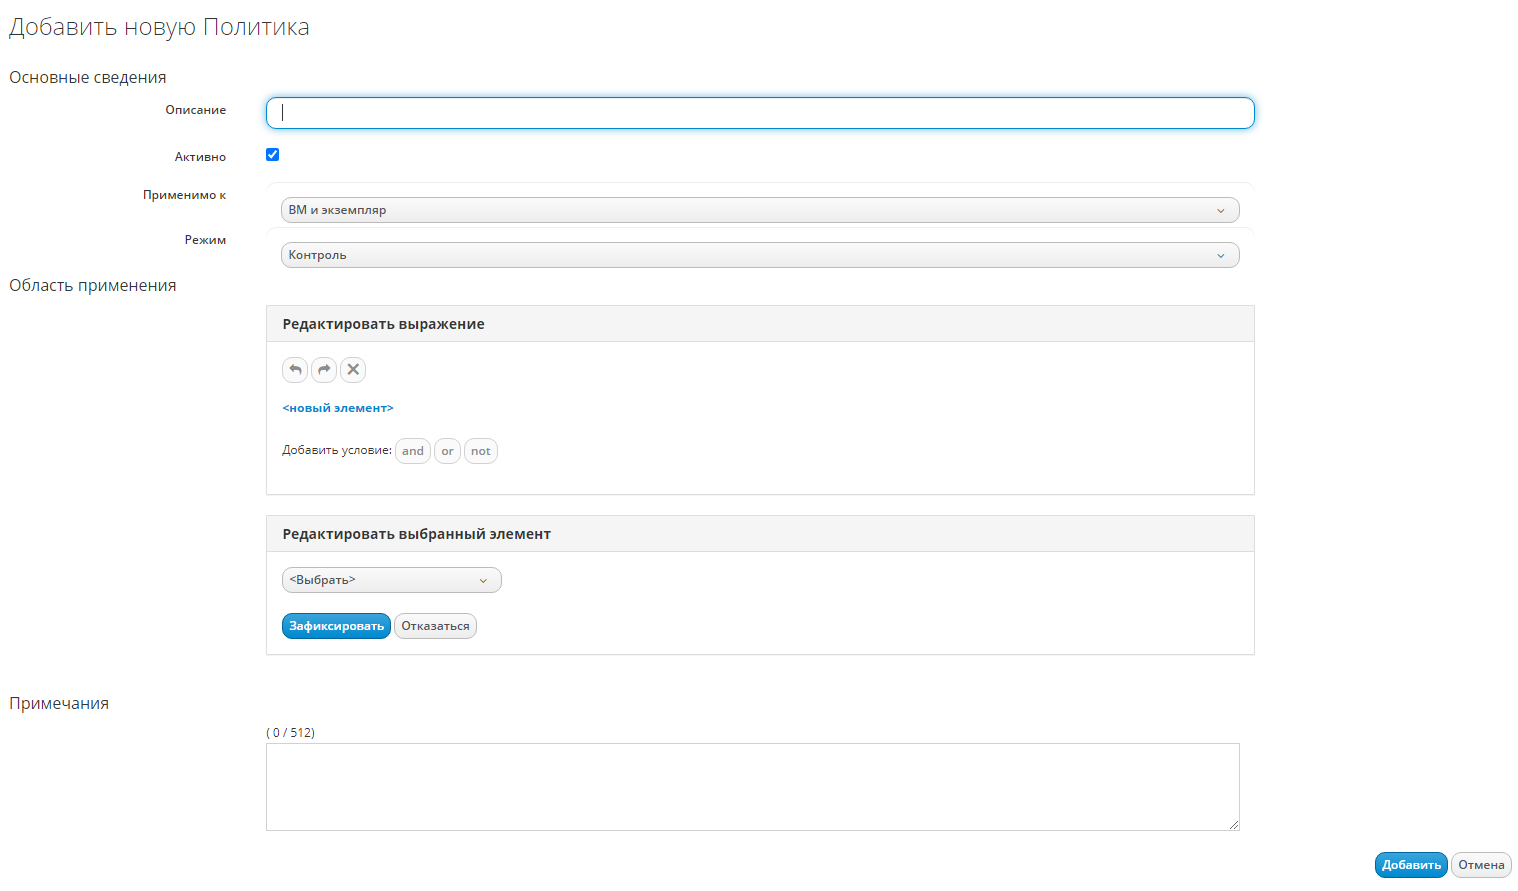
Task: Click the Отказаться button
Action: 435,626
